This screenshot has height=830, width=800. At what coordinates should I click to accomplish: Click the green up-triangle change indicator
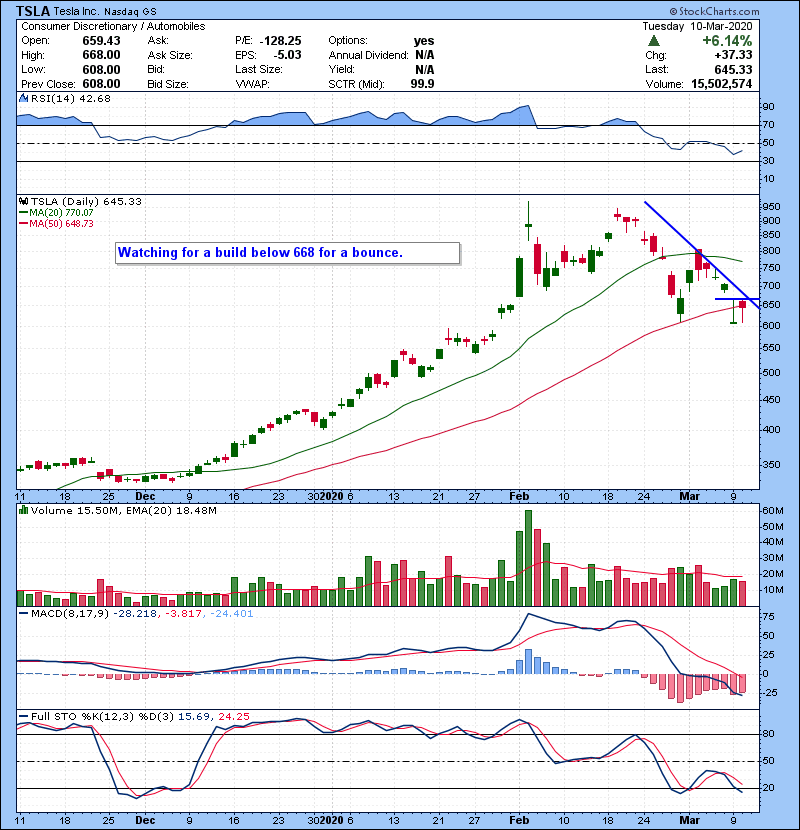[x=654, y=41]
